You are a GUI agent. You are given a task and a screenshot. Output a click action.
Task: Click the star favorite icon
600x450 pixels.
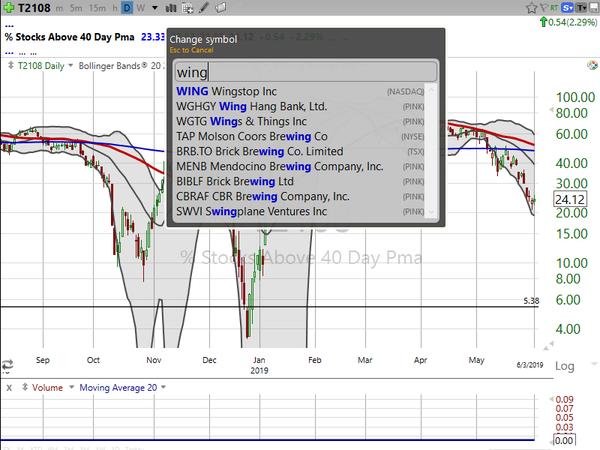click(532, 8)
